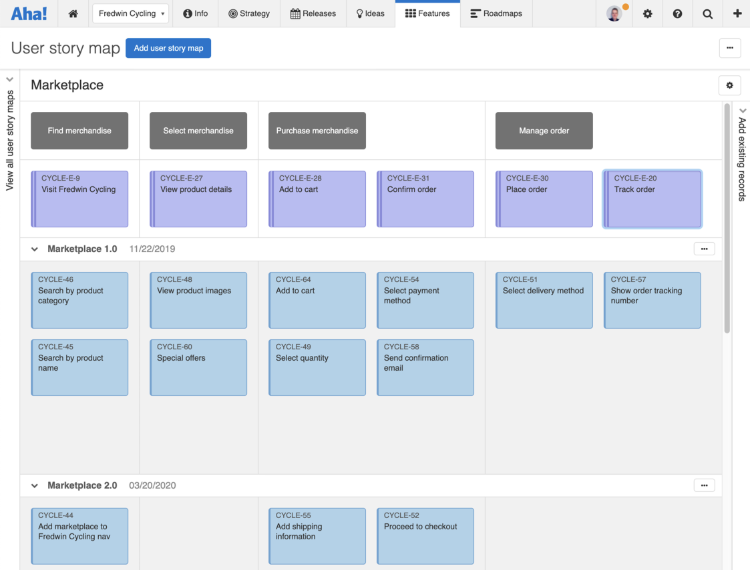Select the Find merchandise step card
The width and height of the screenshot is (750, 570).
[x=79, y=131]
